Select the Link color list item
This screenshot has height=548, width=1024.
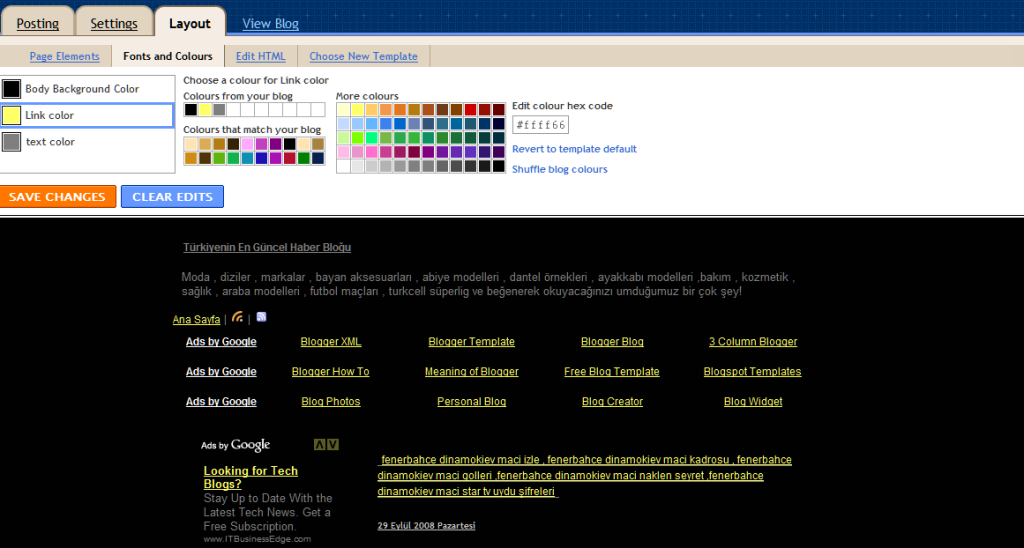click(x=88, y=116)
